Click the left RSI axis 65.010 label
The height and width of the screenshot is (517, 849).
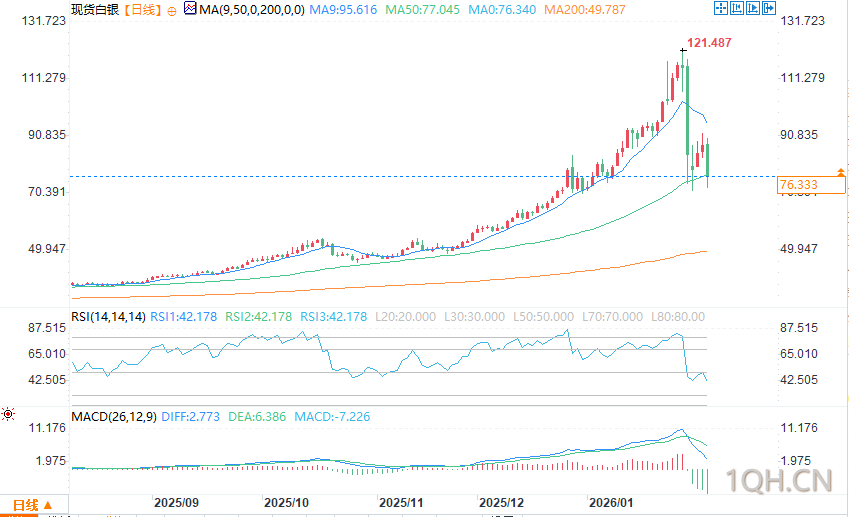tap(47, 354)
